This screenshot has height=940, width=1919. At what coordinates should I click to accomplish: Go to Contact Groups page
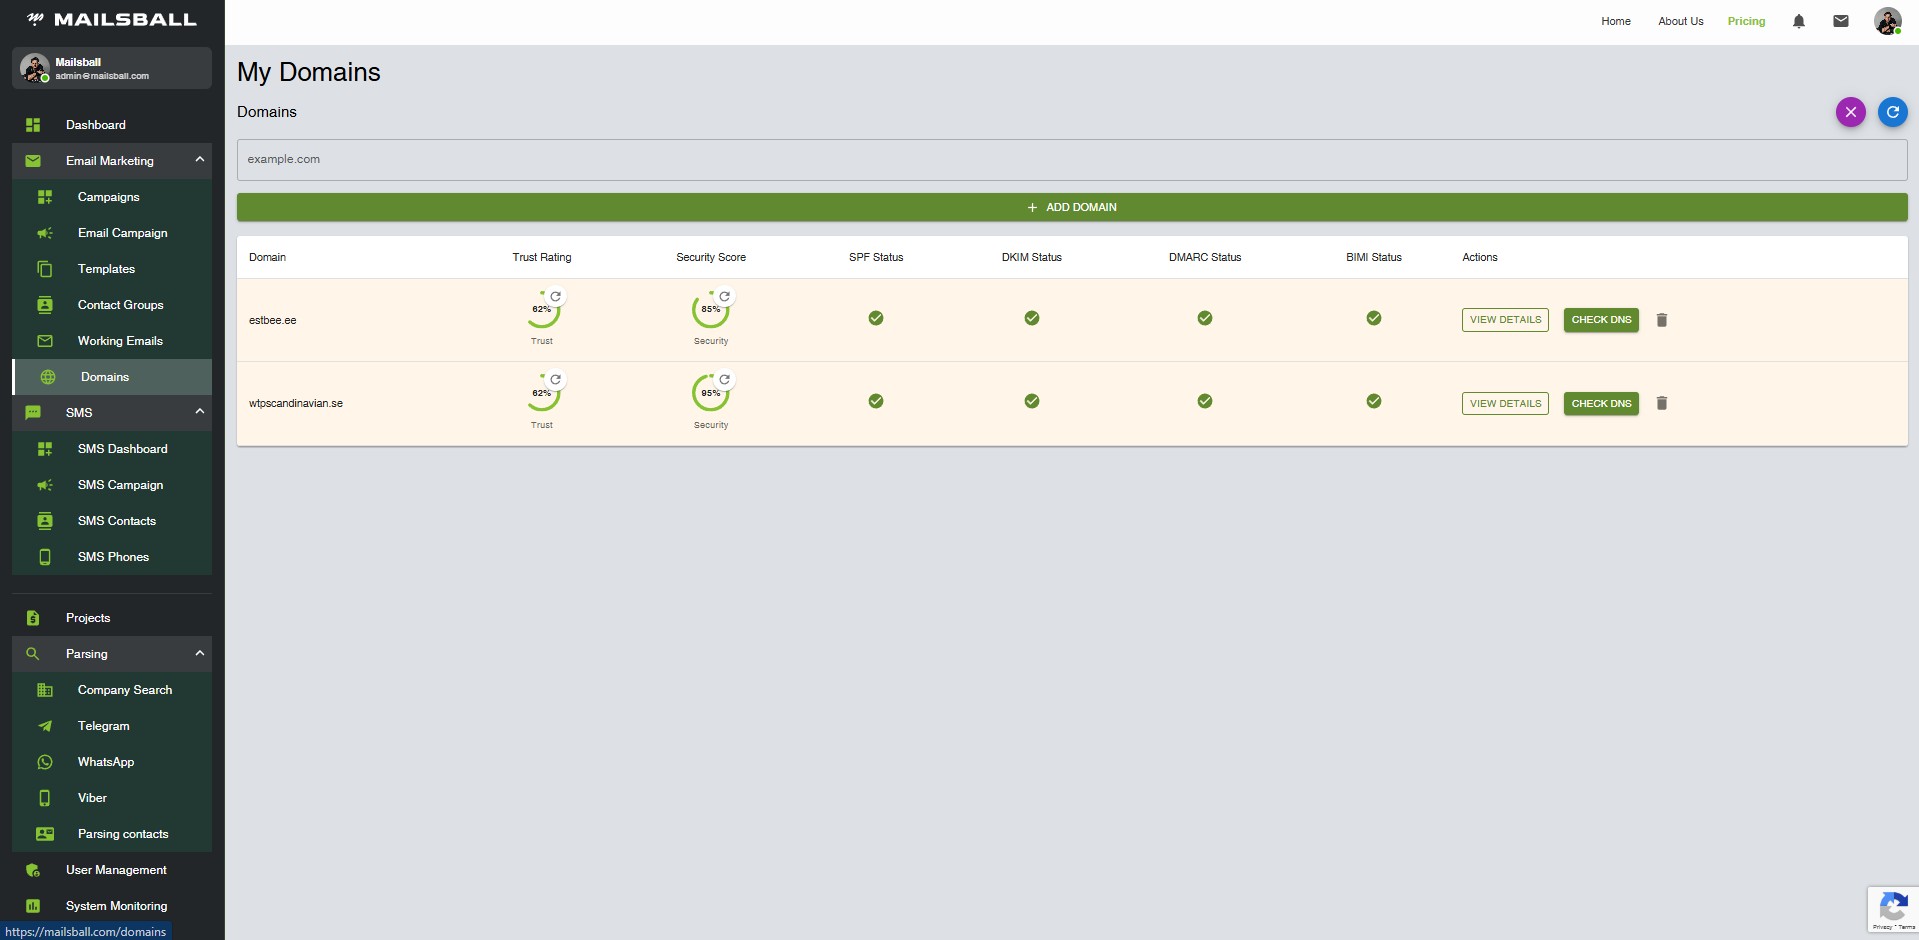click(120, 305)
